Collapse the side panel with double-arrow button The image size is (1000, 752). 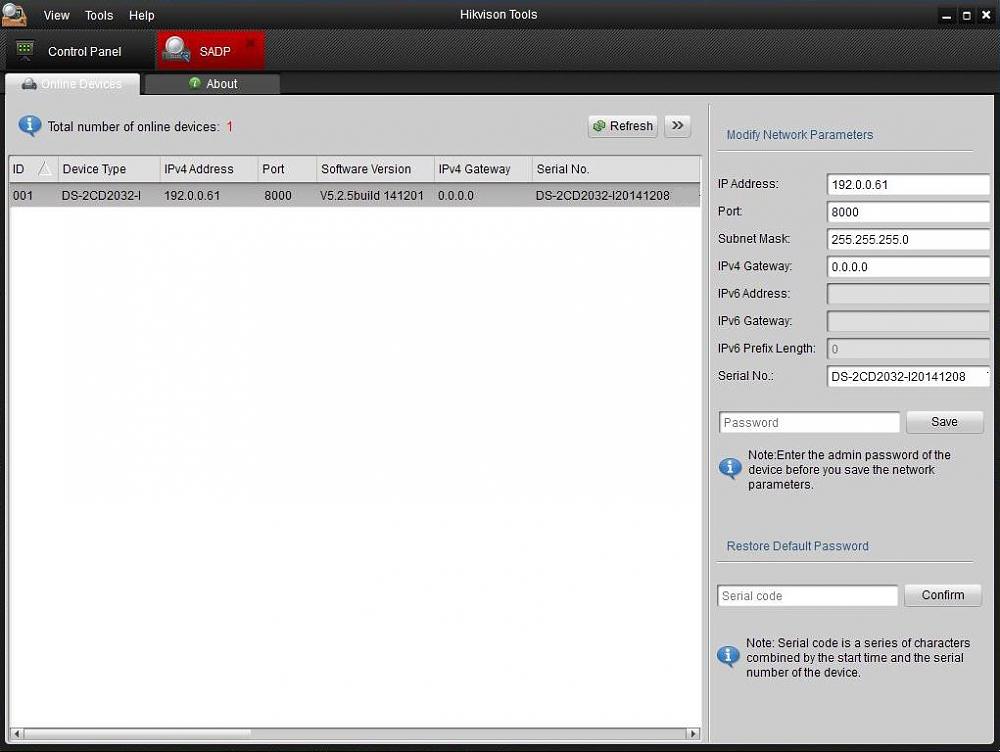coord(678,126)
